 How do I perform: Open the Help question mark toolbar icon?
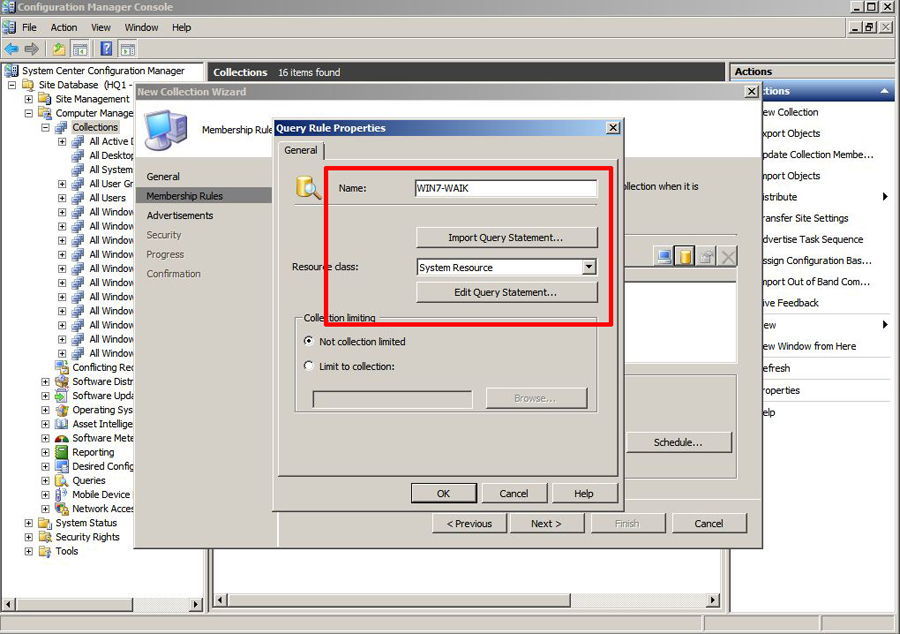click(x=106, y=49)
